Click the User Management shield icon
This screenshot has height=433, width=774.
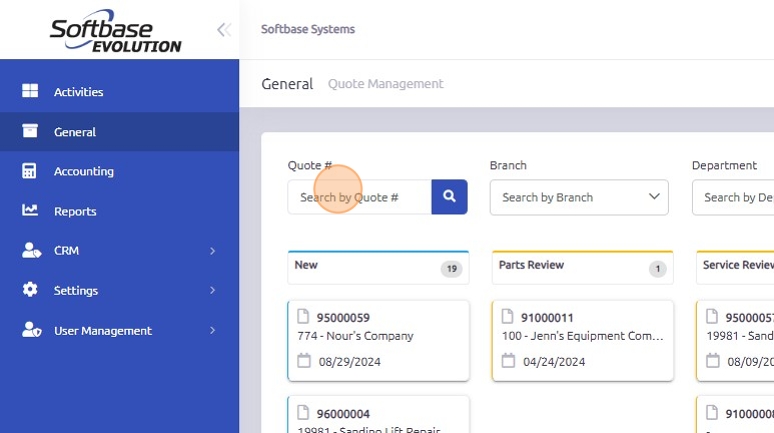coord(32,329)
